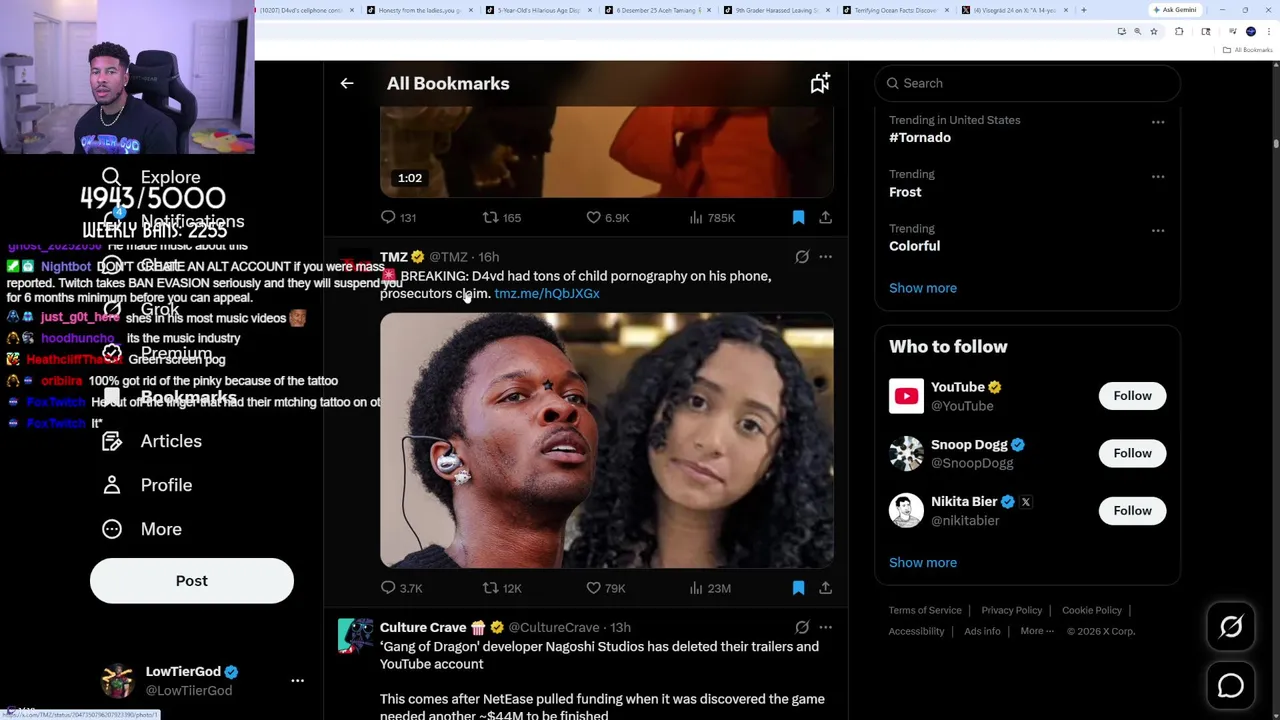Viewport: 1280px width, 720px height.
Task: Open YouTube profile avatar in Who to follow
Action: [906, 396]
